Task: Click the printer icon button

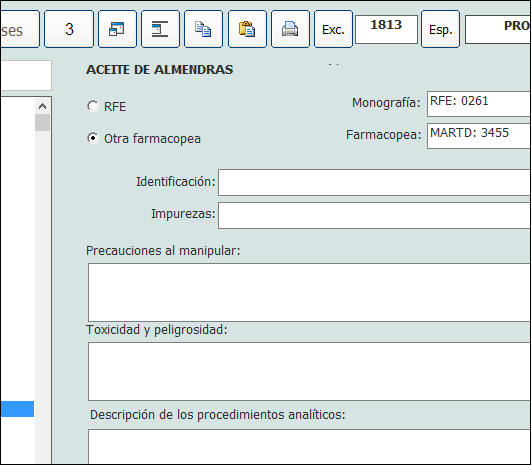Action: [x=290, y=29]
